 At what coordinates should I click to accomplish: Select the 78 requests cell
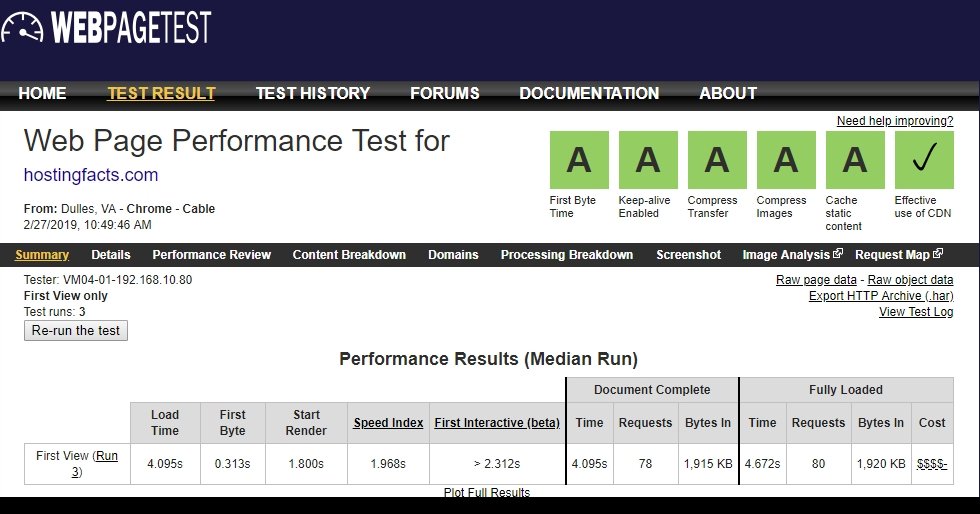[x=646, y=464]
